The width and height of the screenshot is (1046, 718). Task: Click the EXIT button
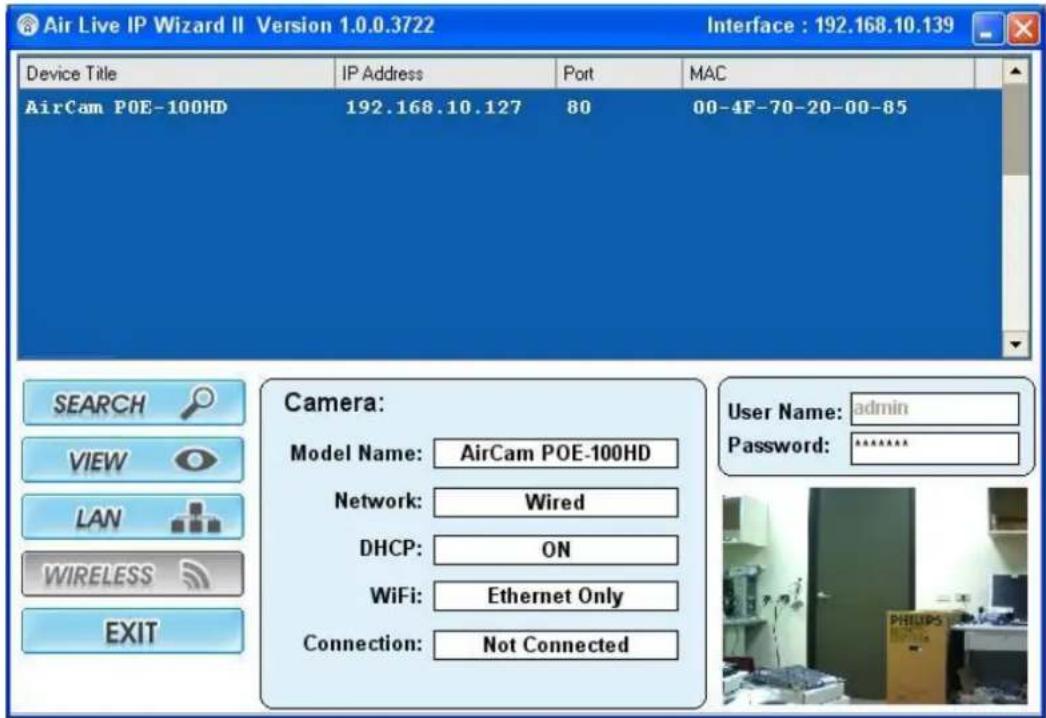(133, 631)
